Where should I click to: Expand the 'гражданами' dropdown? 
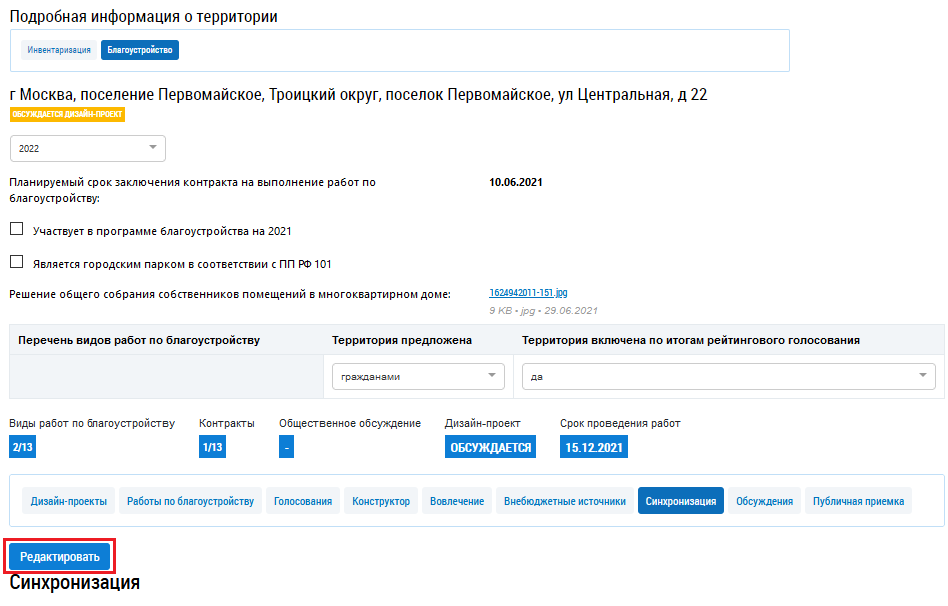coord(418,376)
